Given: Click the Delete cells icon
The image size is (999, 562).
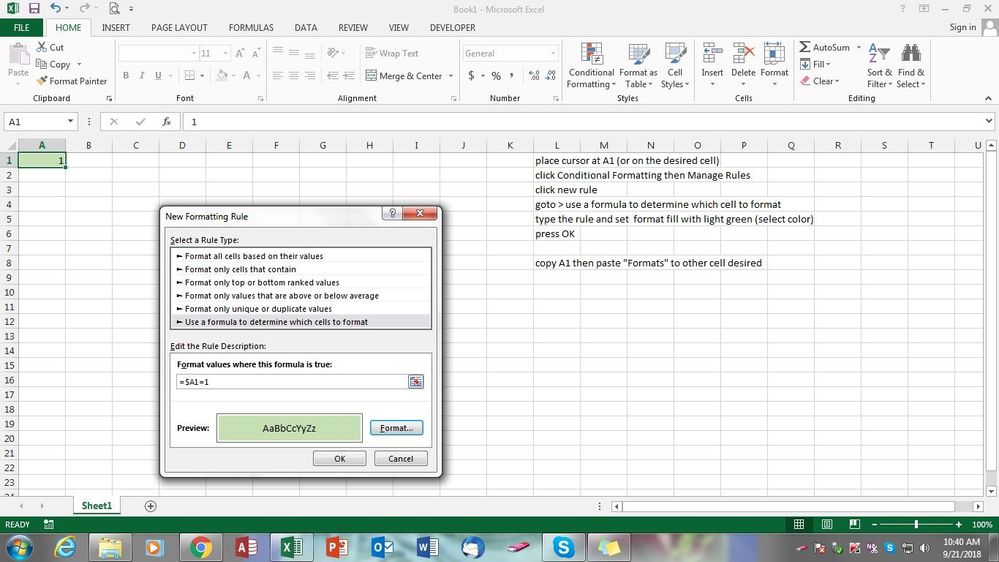Looking at the screenshot, I should pos(743,54).
